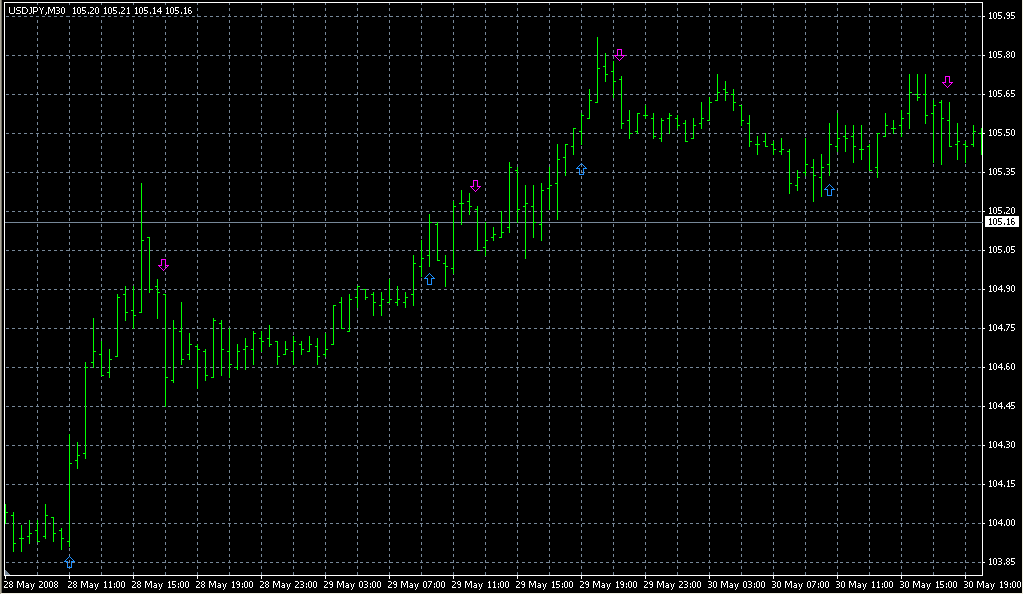Click the 29 May 23:00 time label
1024x594 pixels.
672,585
